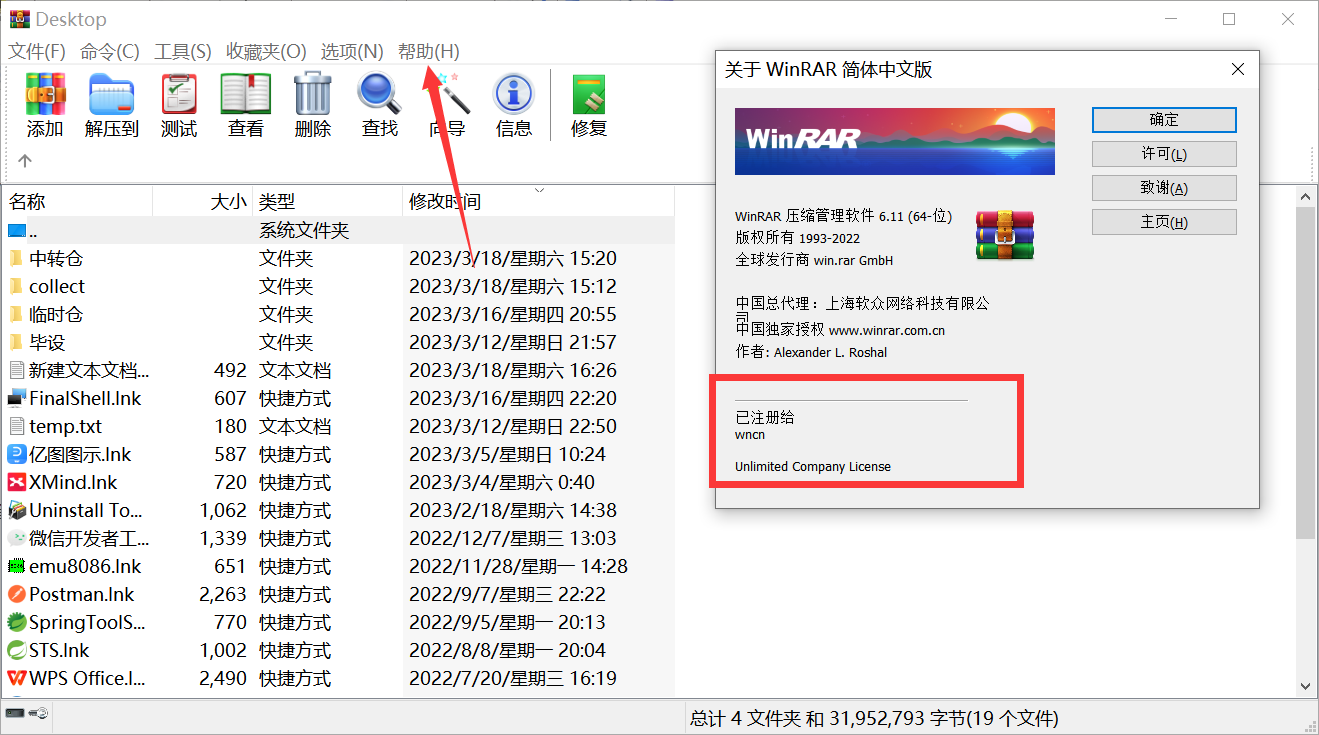
Task: Click the 查找 (Find) magnifier icon
Action: coord(379,94)
